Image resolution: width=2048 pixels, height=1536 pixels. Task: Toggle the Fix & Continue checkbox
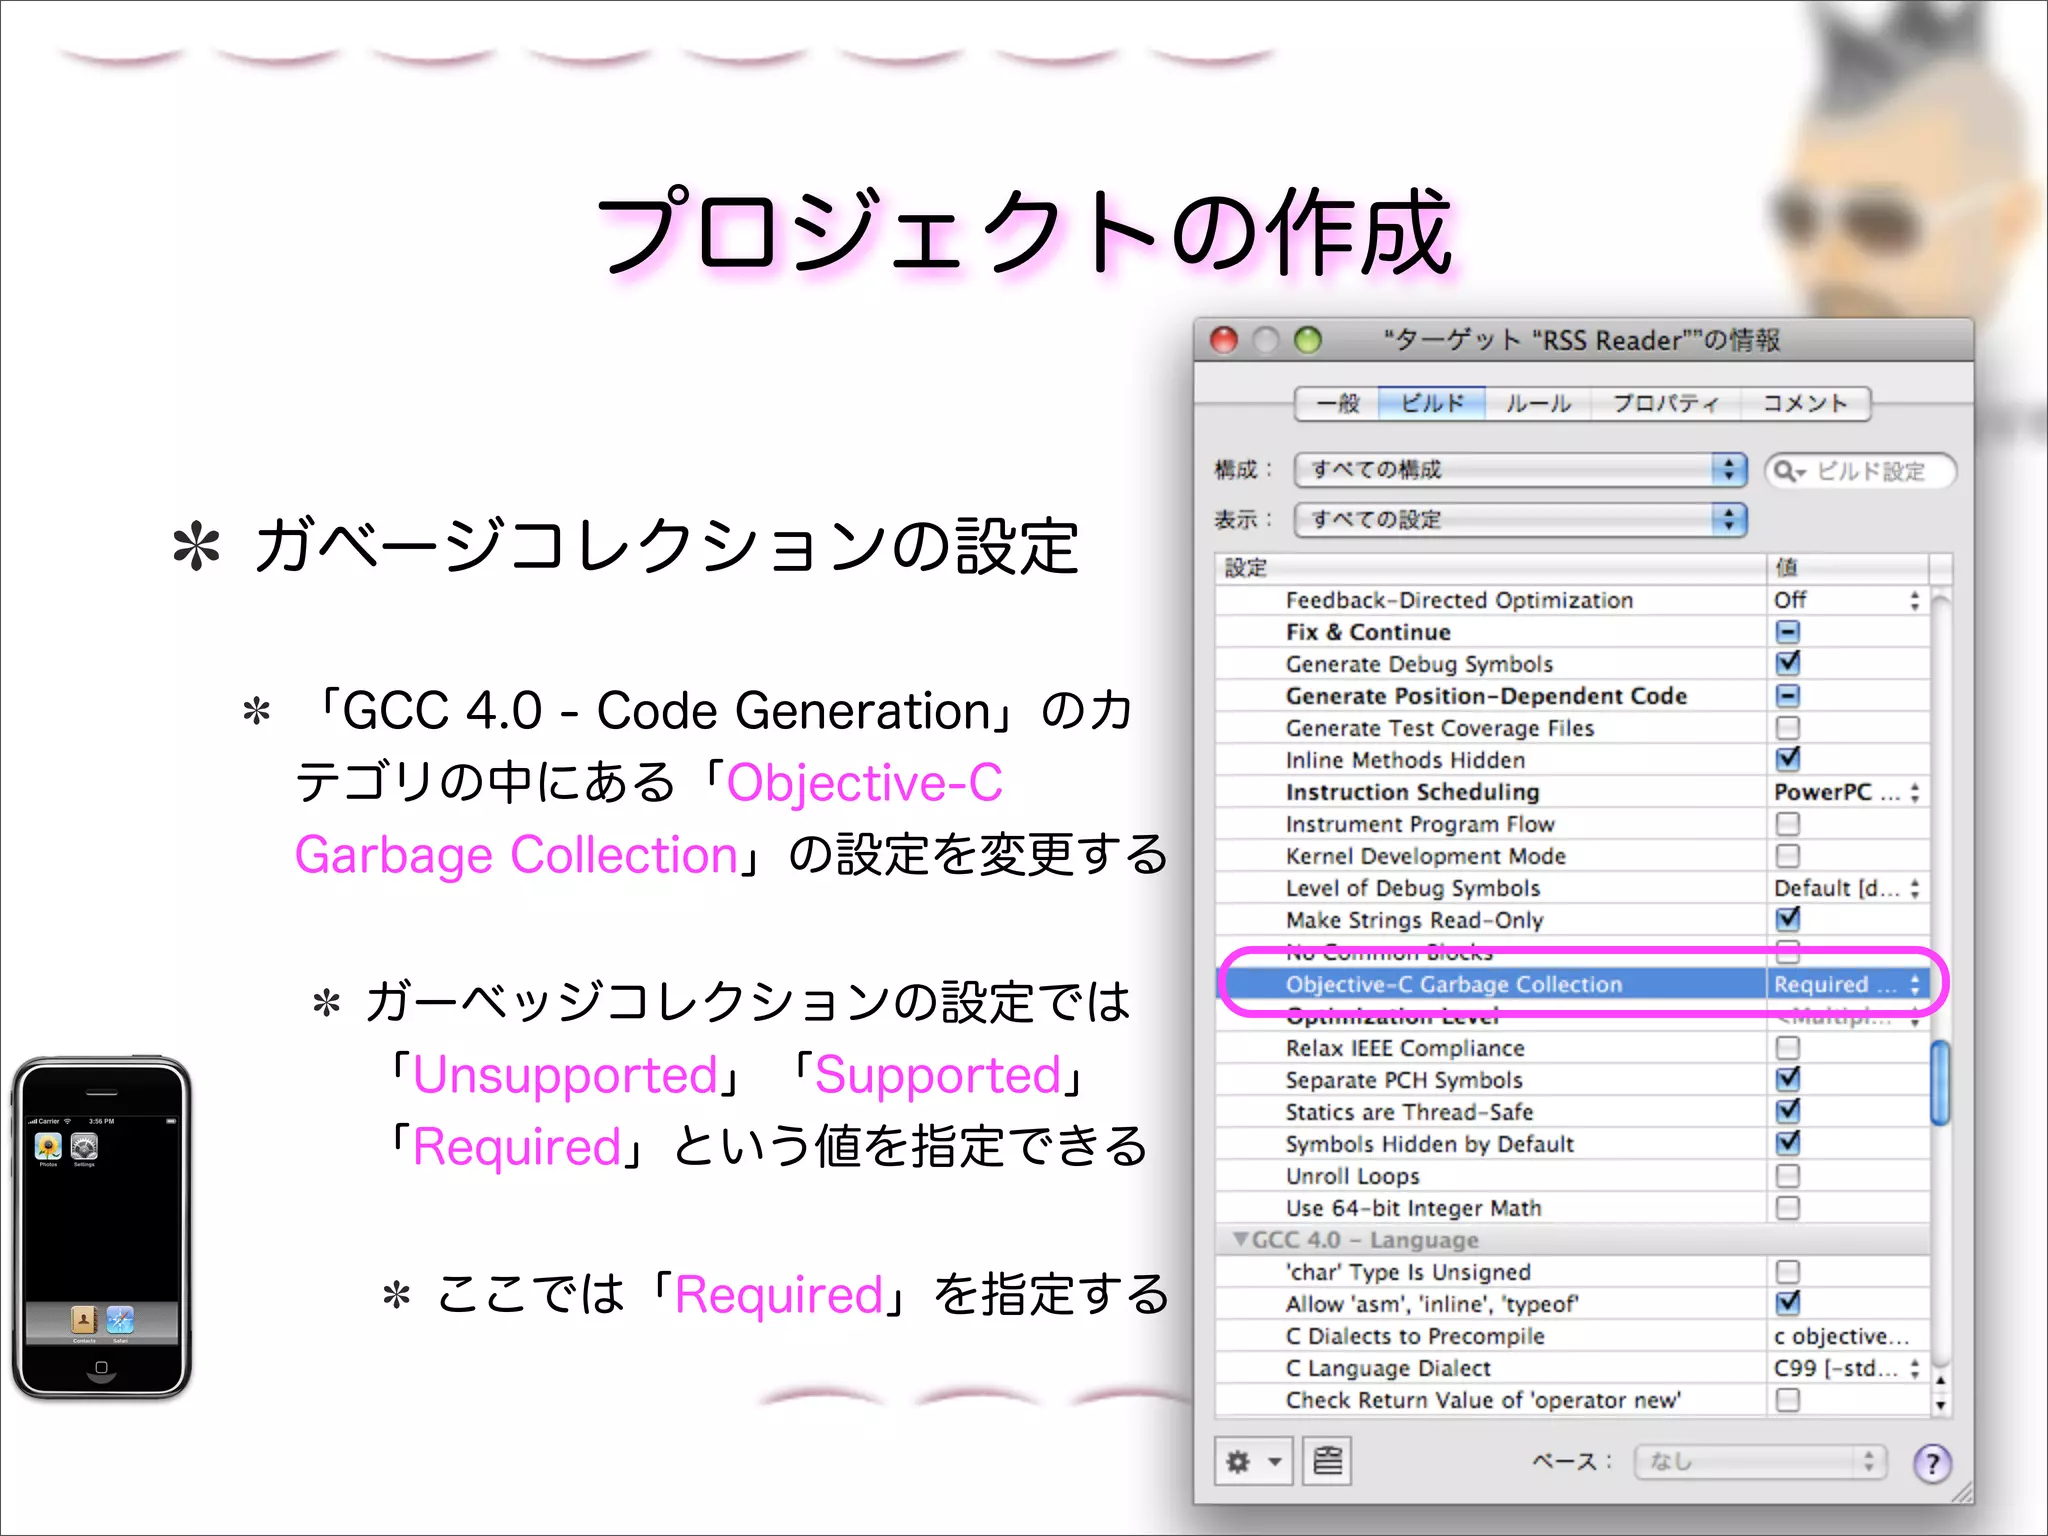1788,631
